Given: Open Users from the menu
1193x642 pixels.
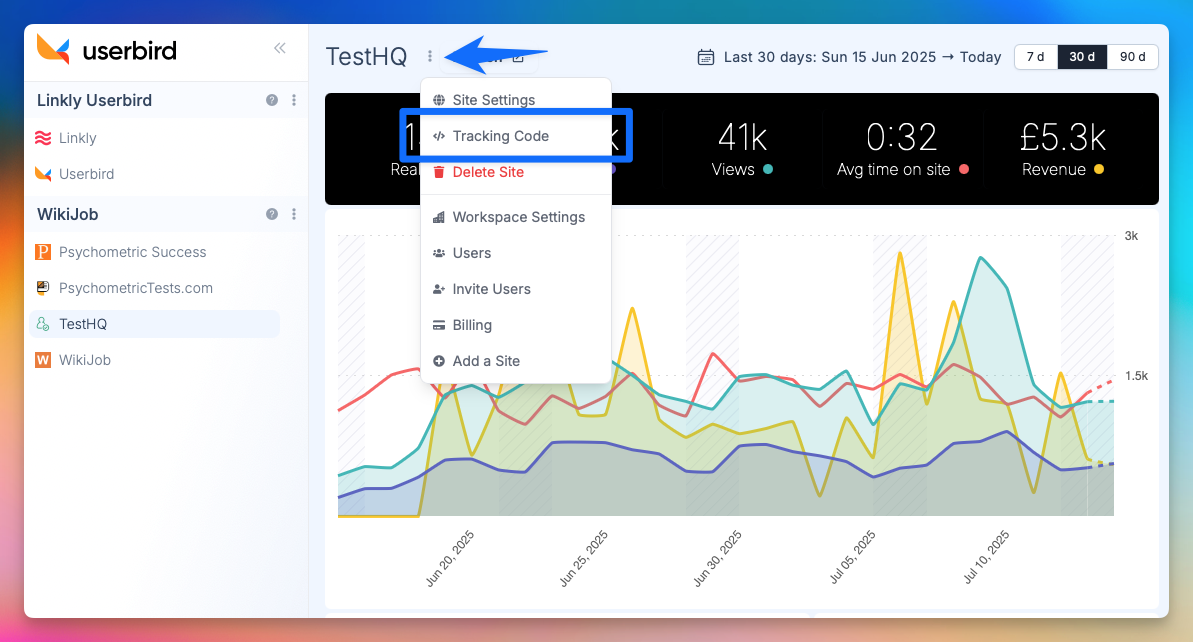Looking at the screenshot, I should [x=516, y=253].
